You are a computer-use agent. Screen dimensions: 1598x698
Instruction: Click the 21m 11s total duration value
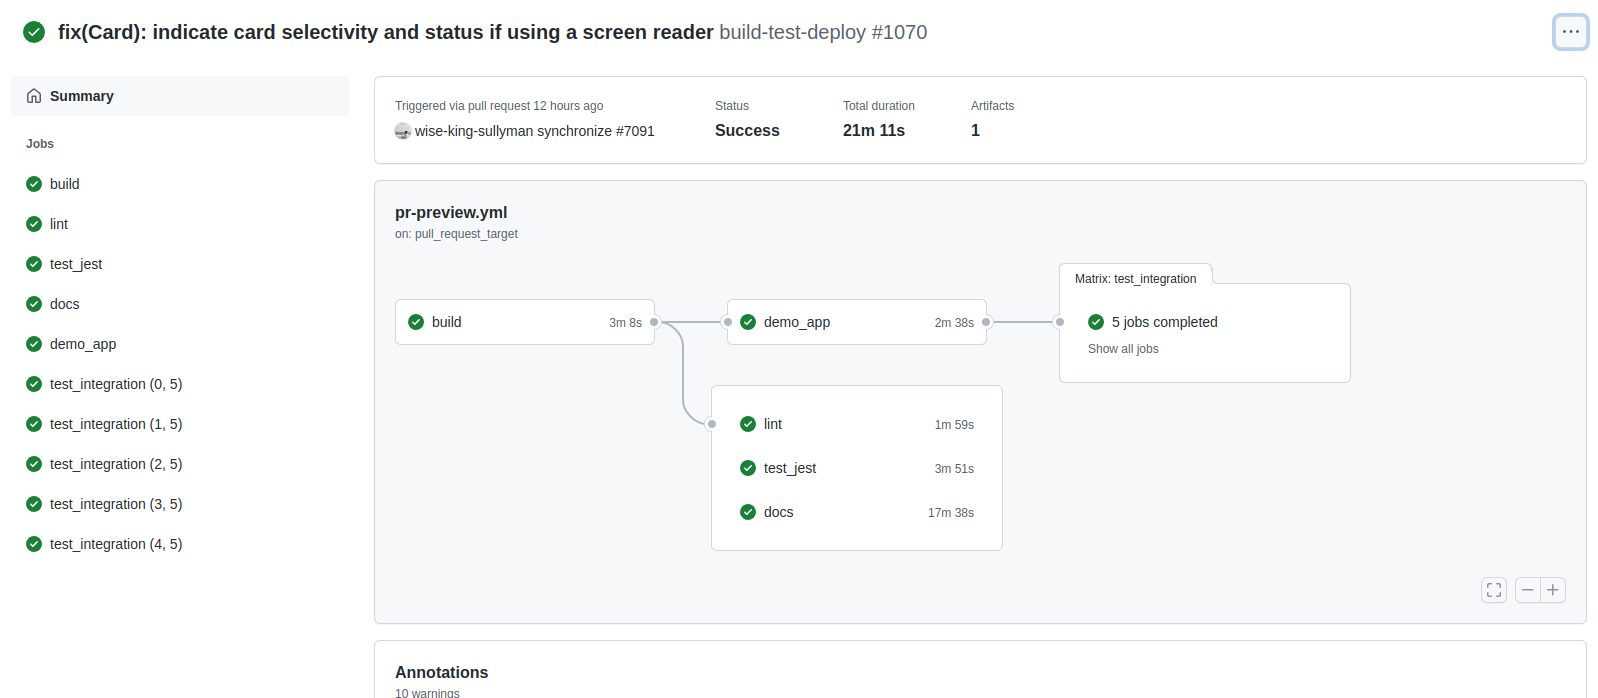pyautogui.click(x=874, y=130)
